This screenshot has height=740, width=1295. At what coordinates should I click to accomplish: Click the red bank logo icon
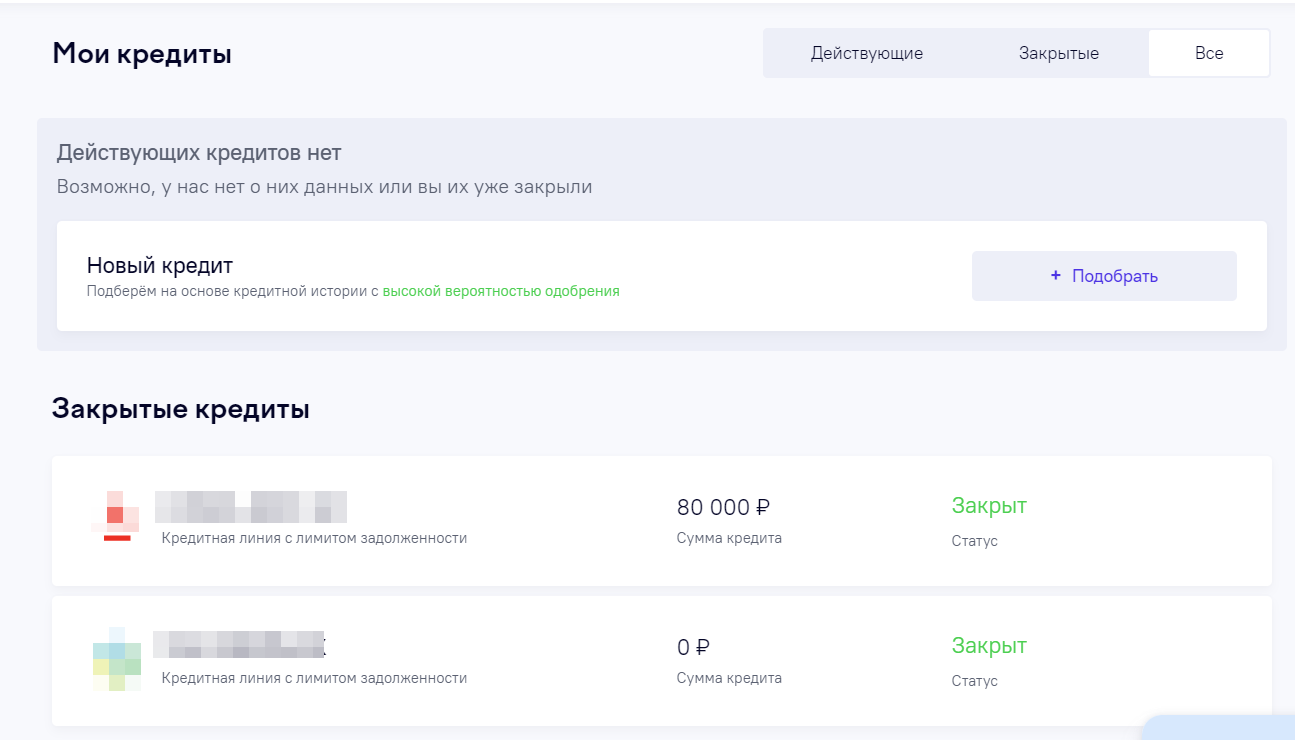point(116,516)
